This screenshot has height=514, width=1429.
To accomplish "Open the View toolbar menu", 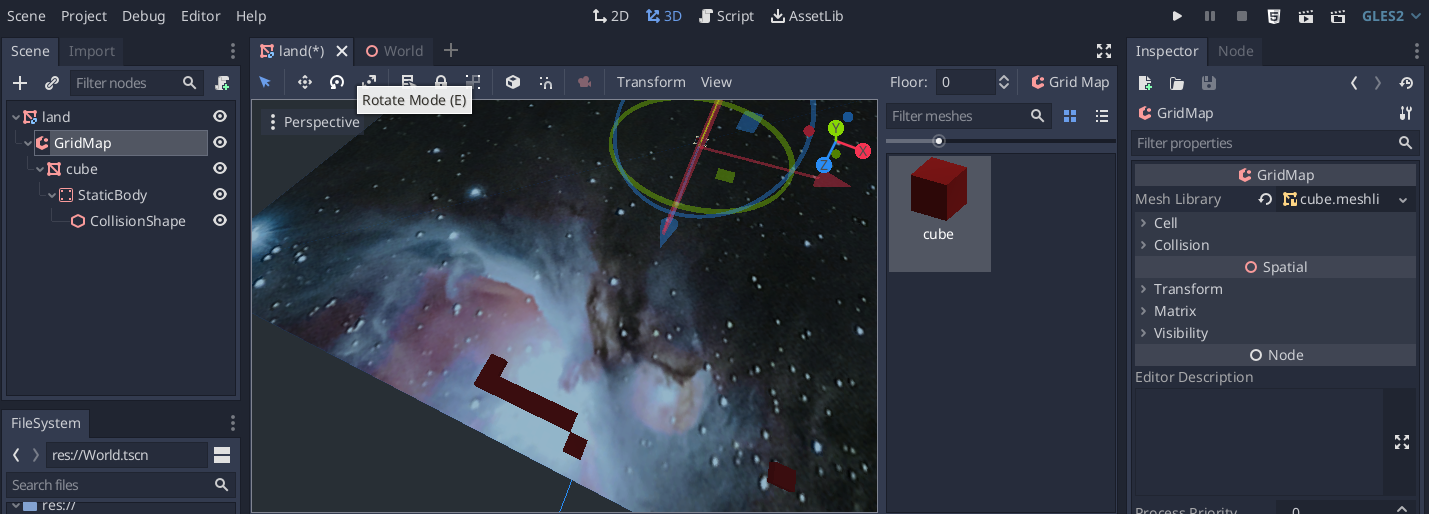I will tap(716, 82).
